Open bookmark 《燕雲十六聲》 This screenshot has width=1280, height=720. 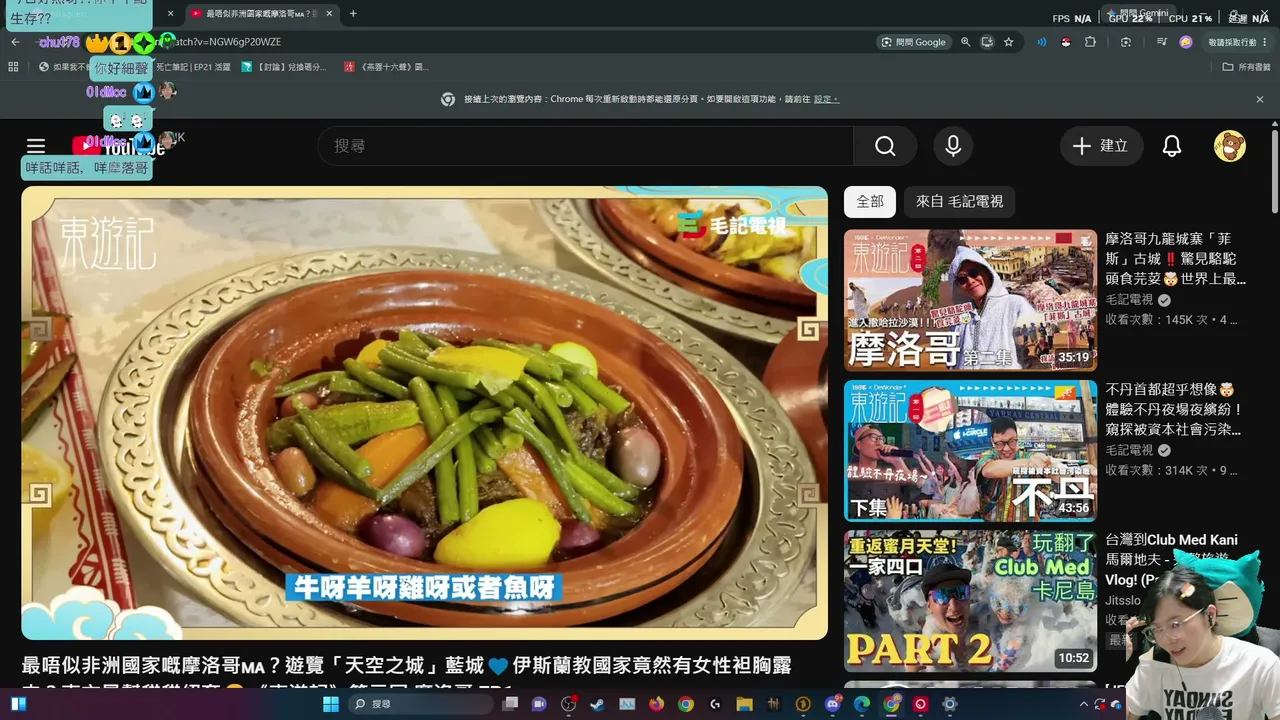coord(386,67)
